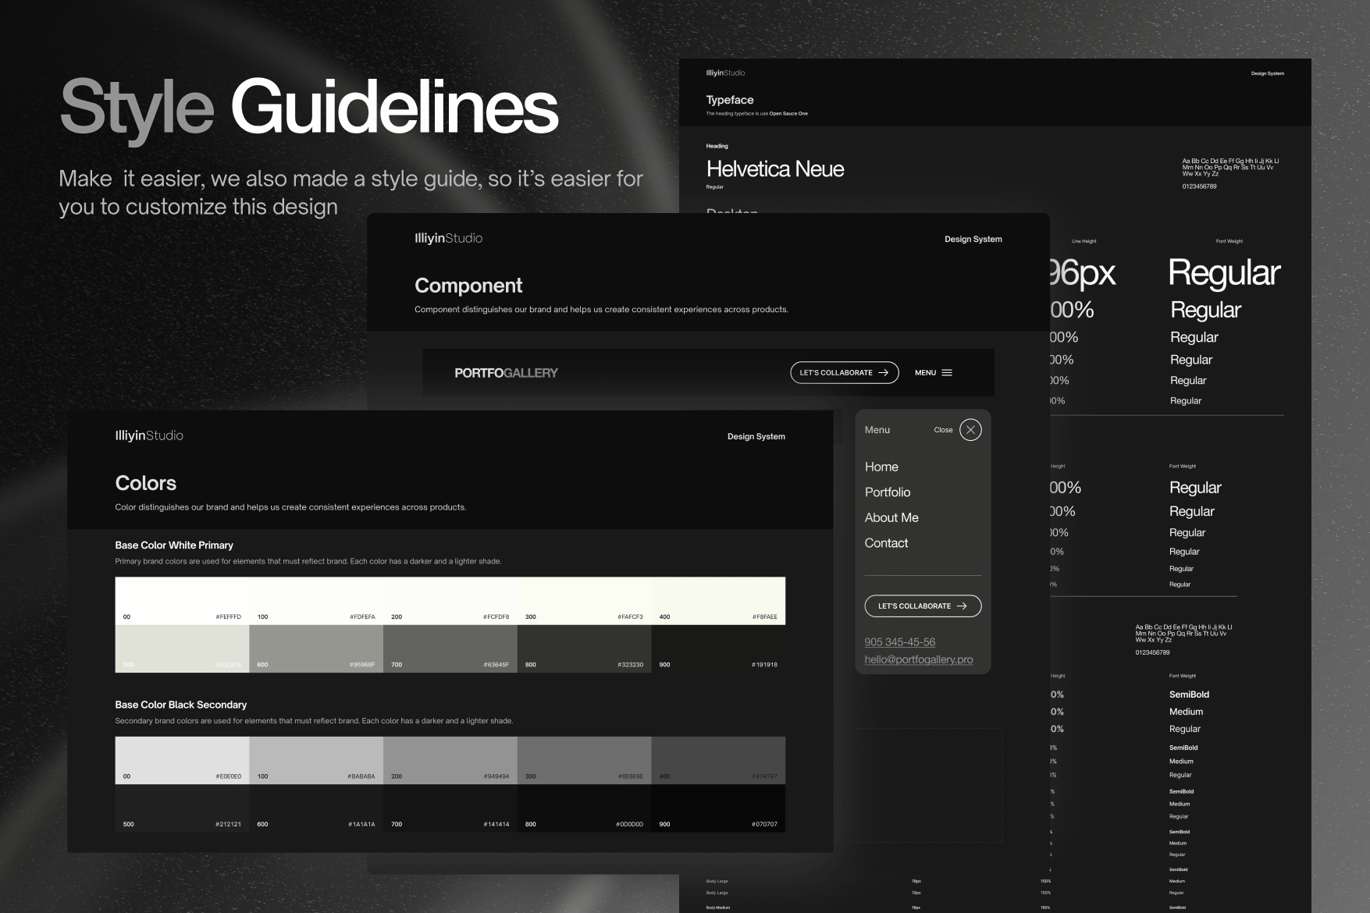Screen dimensions: 1370x913
Task: Select black secondary swatch 800 #0D0D0D
Action: [x=584, y=809]
